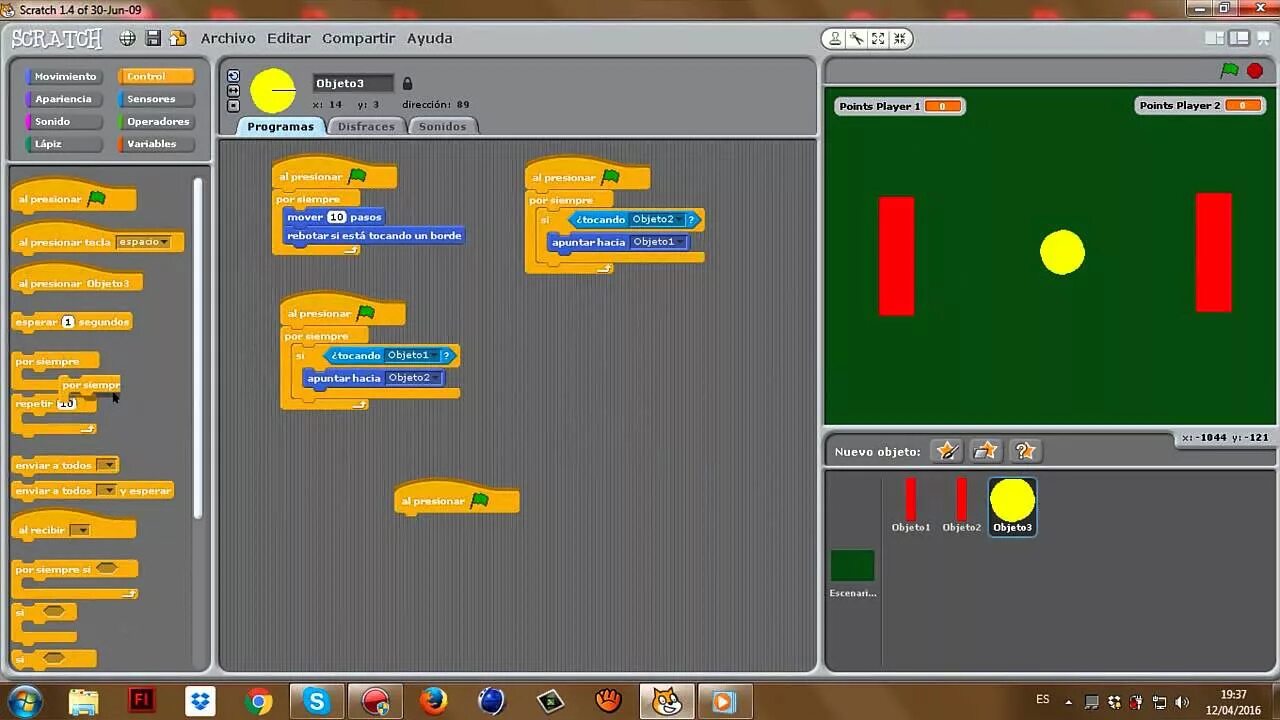Select the Programas tab
This screenshot has height=720, width=1280.
tap(280, 126)
